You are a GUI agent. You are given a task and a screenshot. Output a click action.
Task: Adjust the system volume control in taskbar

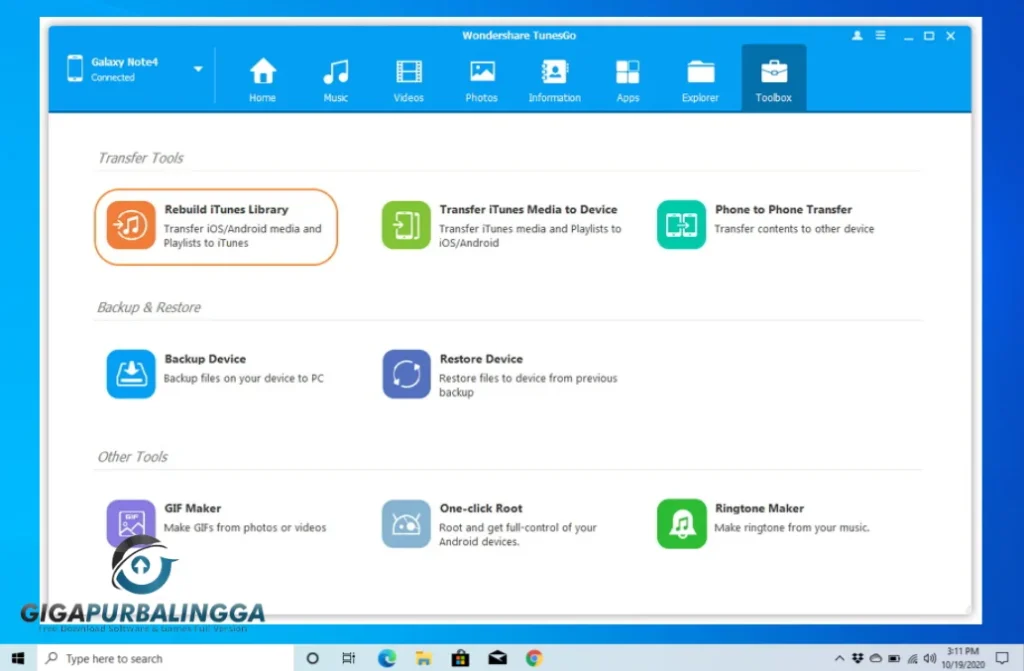click(928, 658)
